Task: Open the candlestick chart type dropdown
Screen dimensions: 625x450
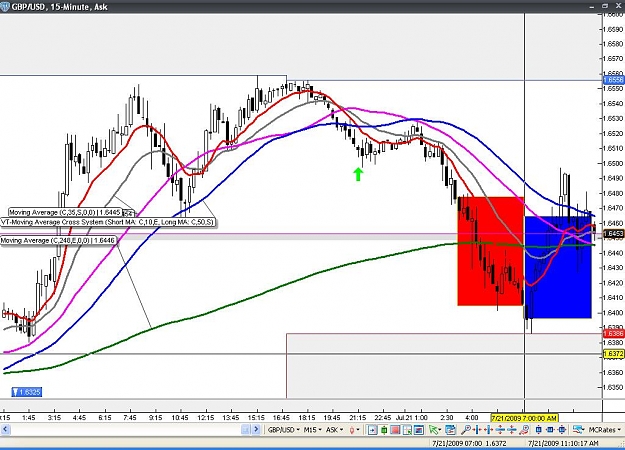Action: pyautogui.click(x=354, y=430)
